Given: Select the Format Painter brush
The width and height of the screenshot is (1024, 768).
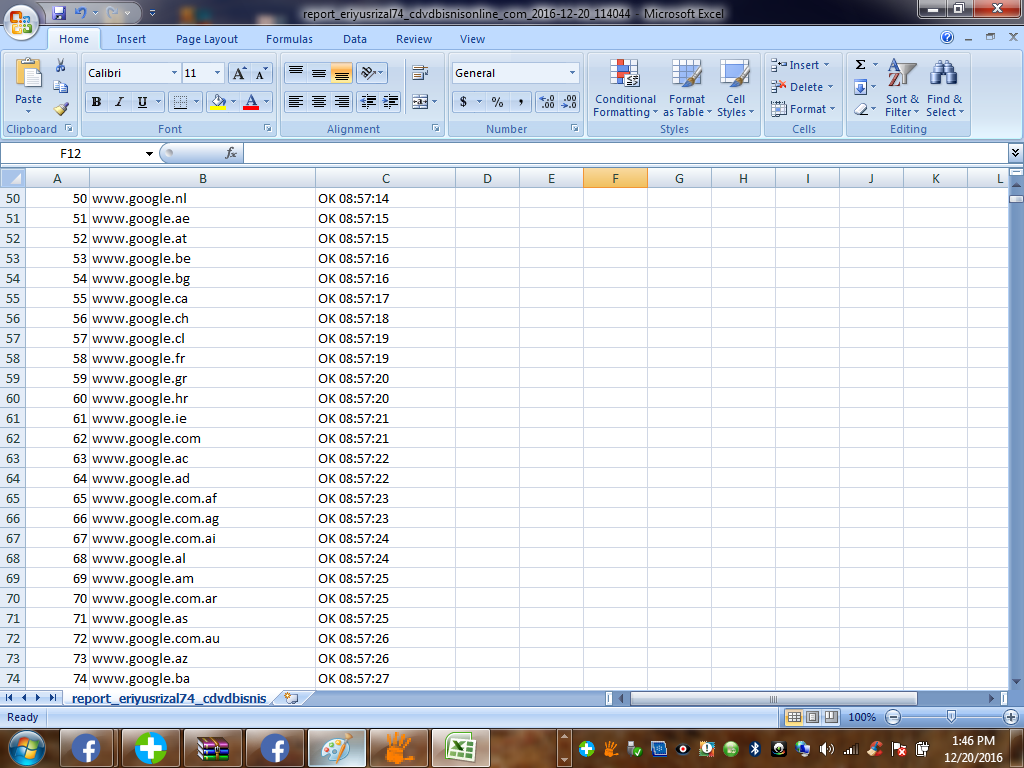Looking at the screenshot, I should click(x=61, y=108).
